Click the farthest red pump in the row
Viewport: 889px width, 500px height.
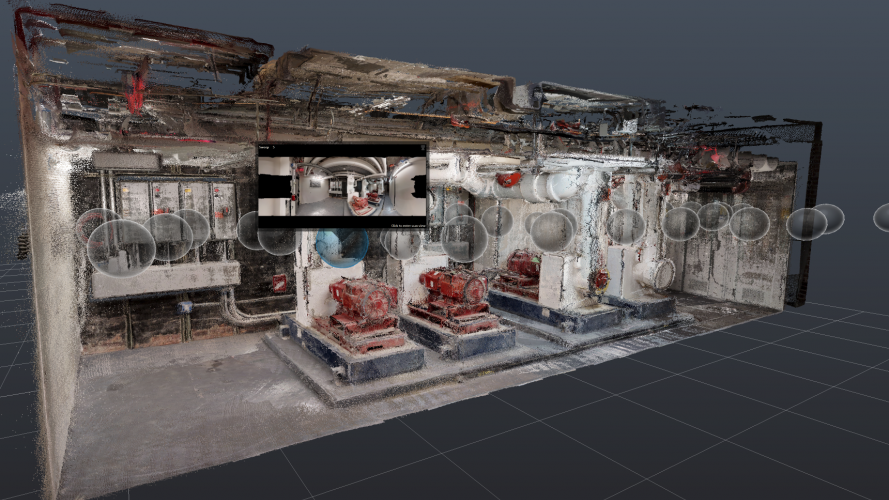pos(520,268)
